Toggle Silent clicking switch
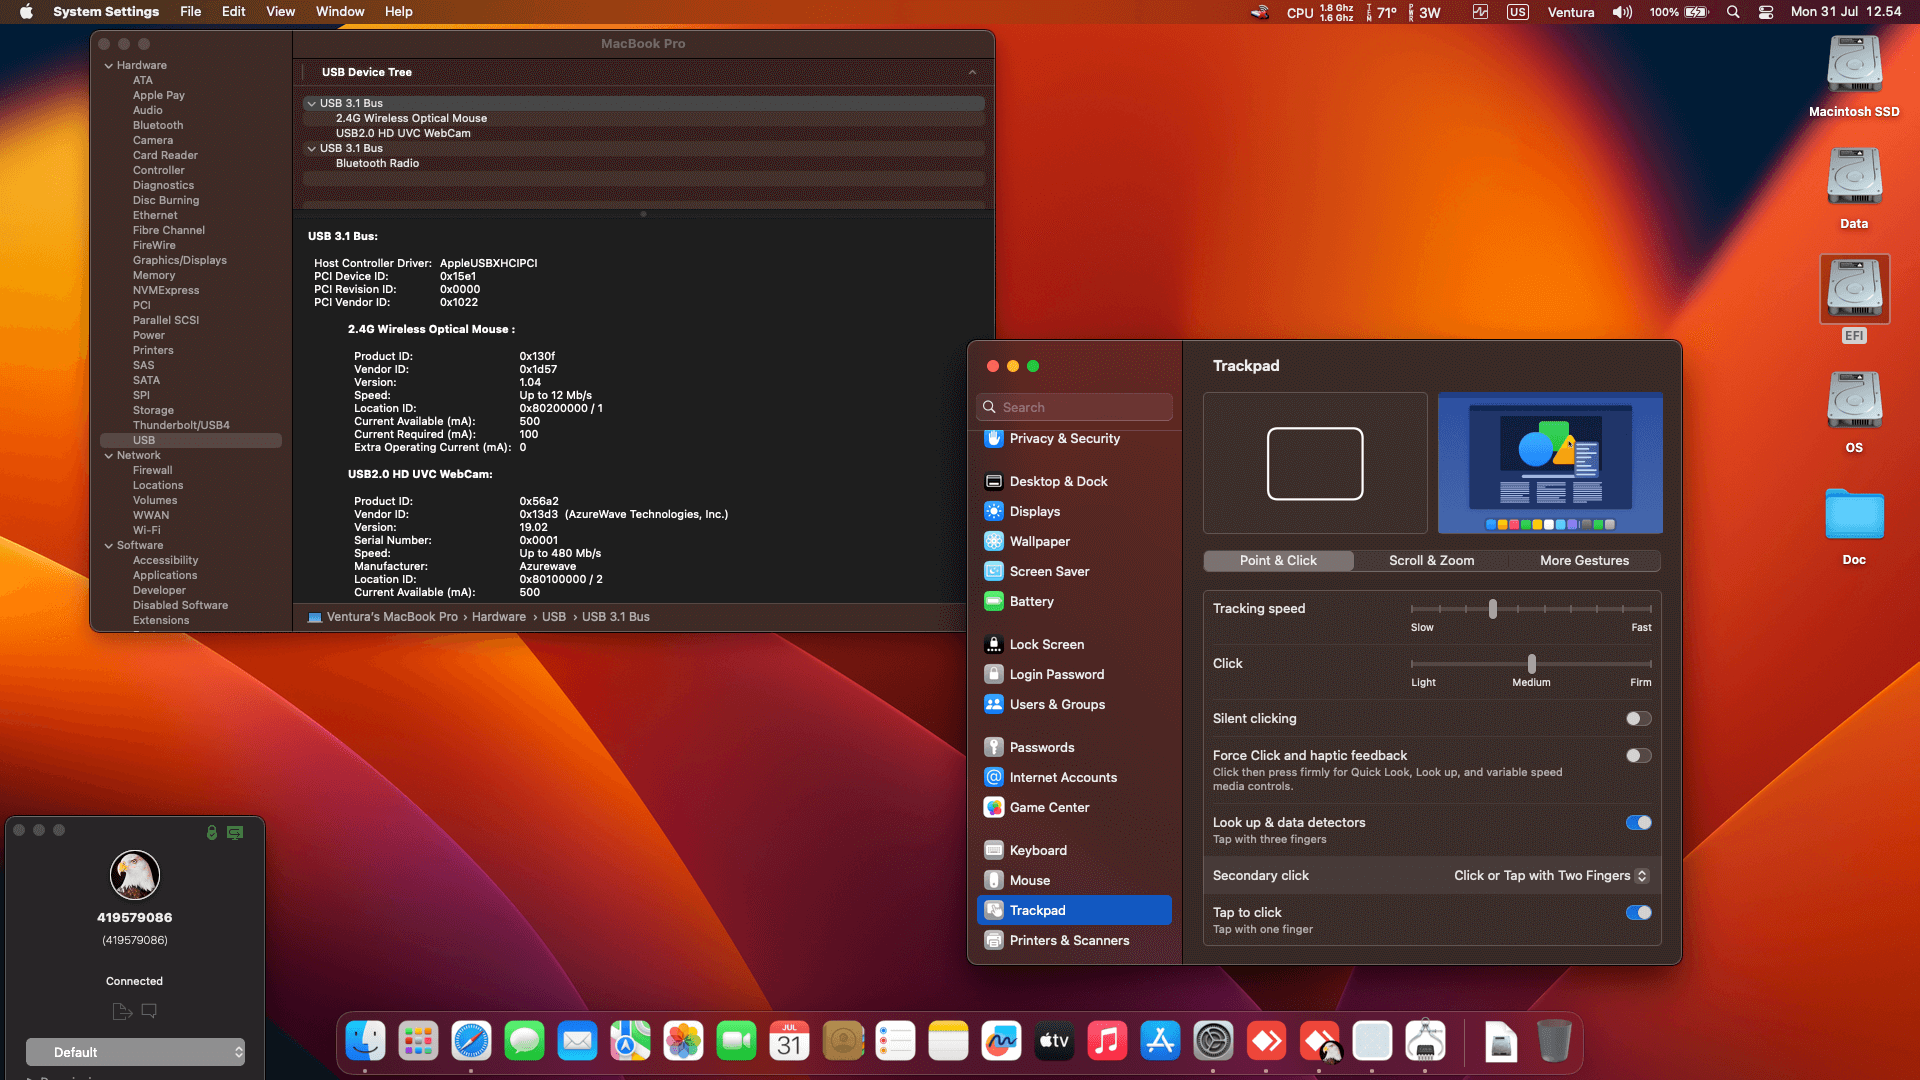Screen dimensions: 1920x1080 [1638, 718]
